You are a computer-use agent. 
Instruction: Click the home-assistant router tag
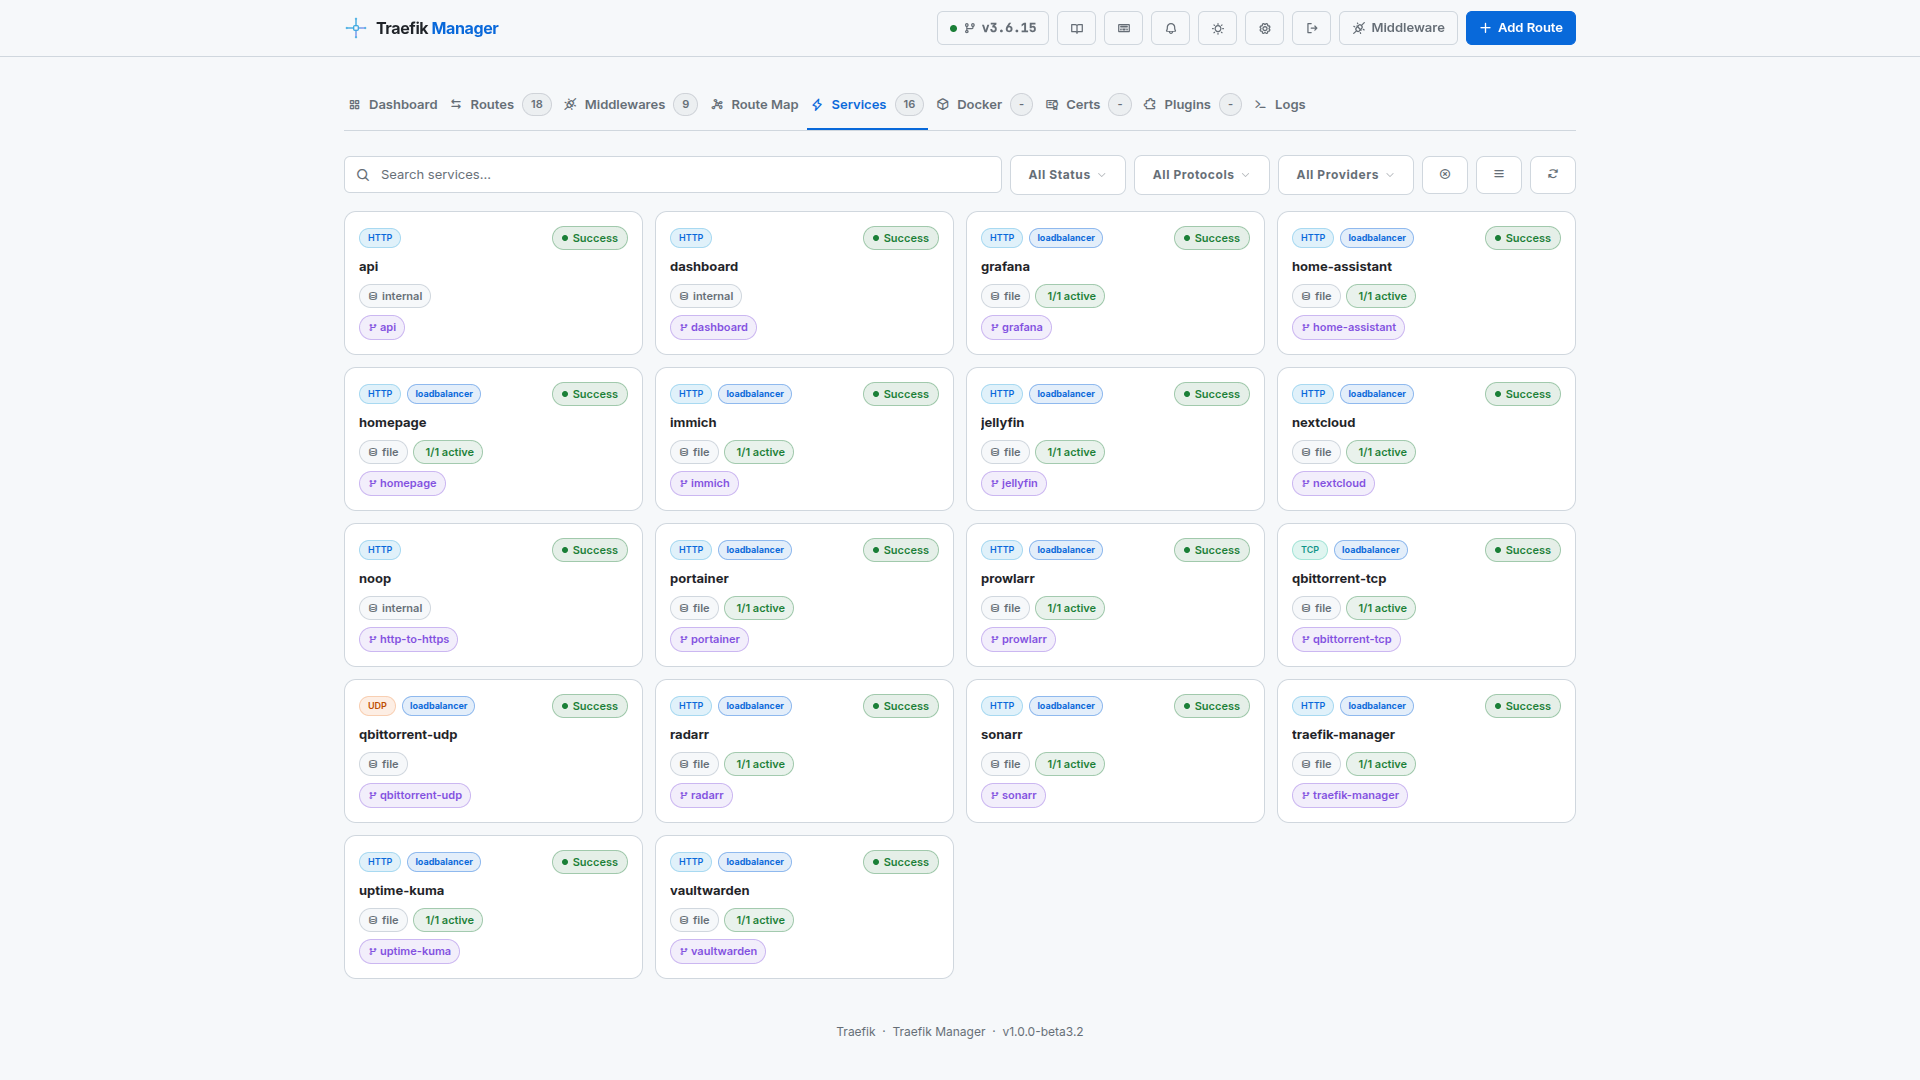coord(1348,328)
